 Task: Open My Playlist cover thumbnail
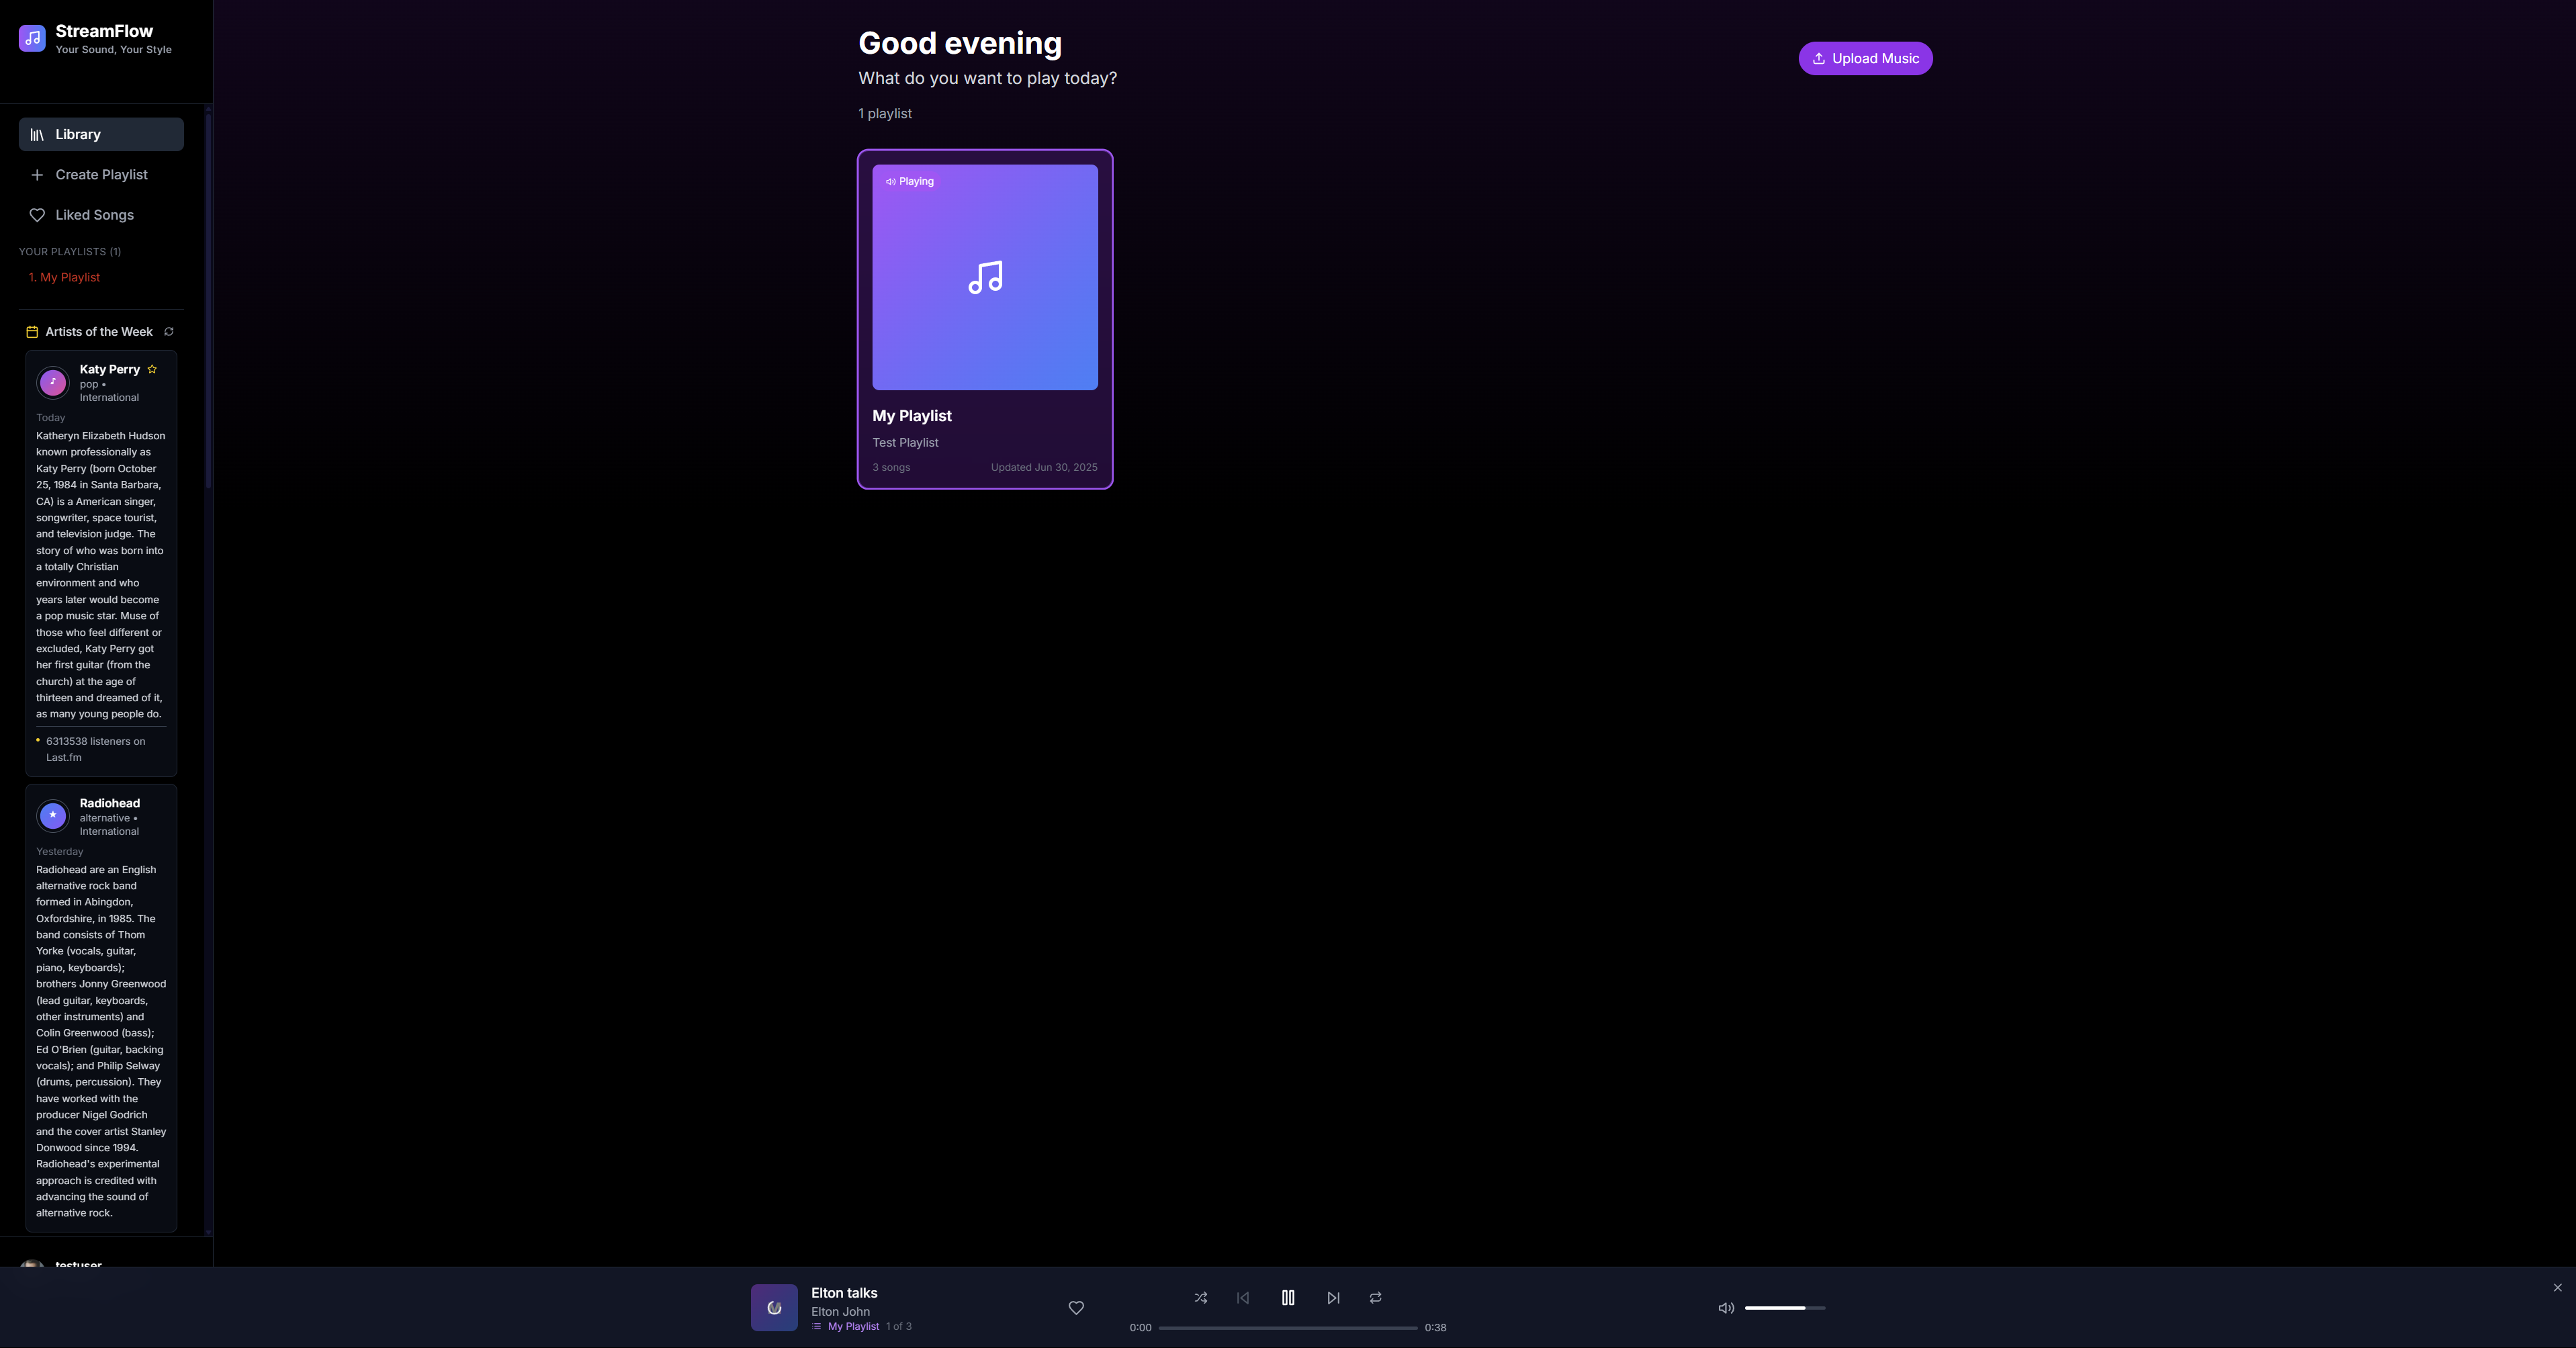click(984, 277)
